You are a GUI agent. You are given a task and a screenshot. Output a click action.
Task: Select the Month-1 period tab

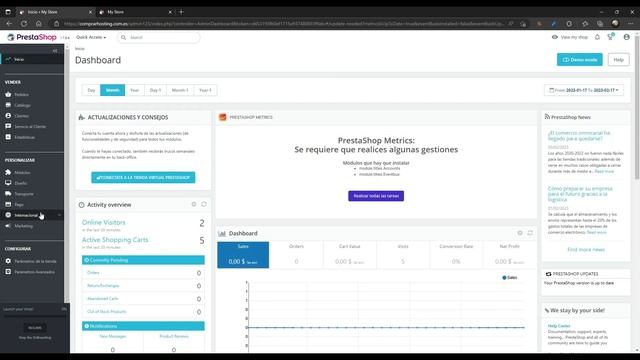point(180,90)
